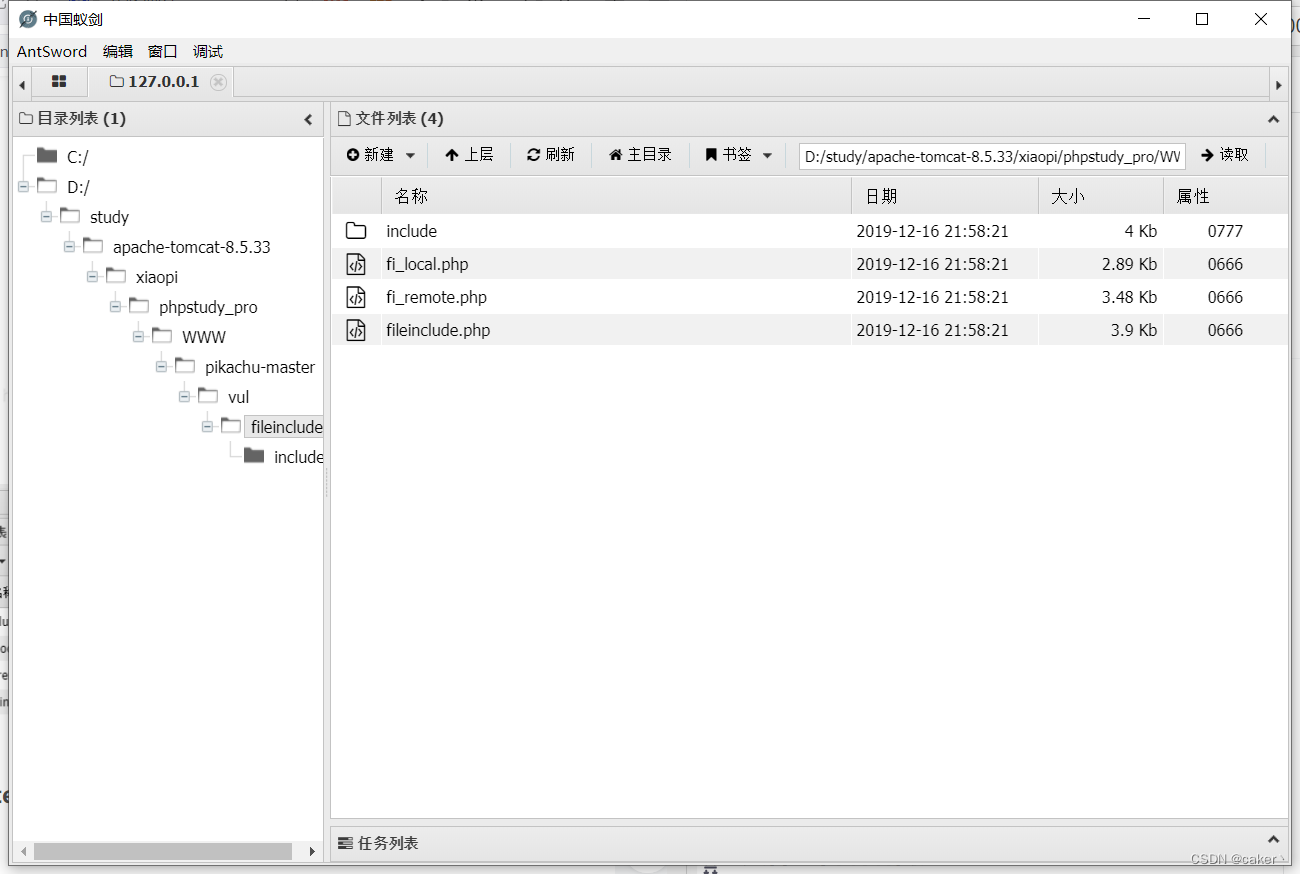The height and width of the screenshot is (874, 1300).
Task: Collapse the phpstudy_pro tree node
Action: [x=115, y=307]
